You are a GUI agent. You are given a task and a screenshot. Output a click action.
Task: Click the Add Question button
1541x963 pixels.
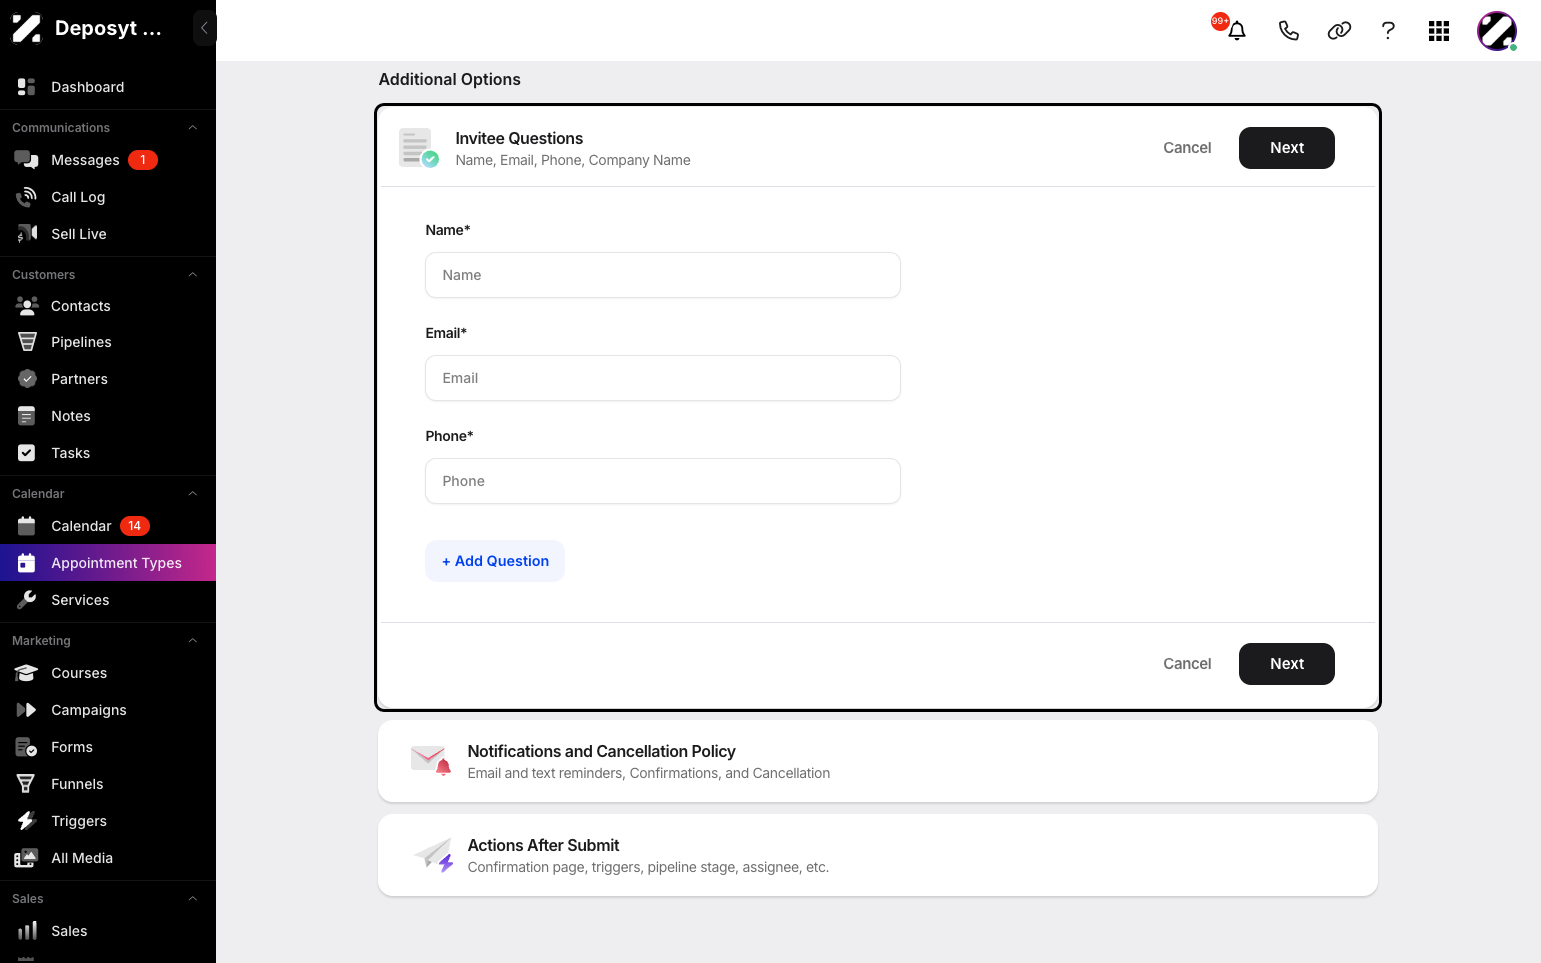click(495, 561)
